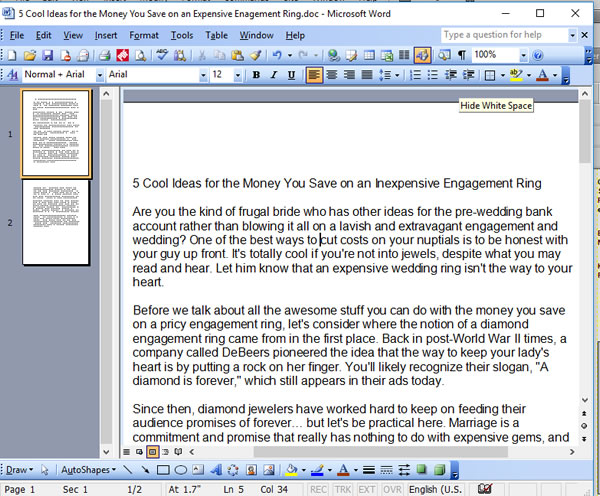Image resolution: width=600 pixels, height=496 pixels.
Task: Select the Line drawing tool
Action: coord(128,470)
